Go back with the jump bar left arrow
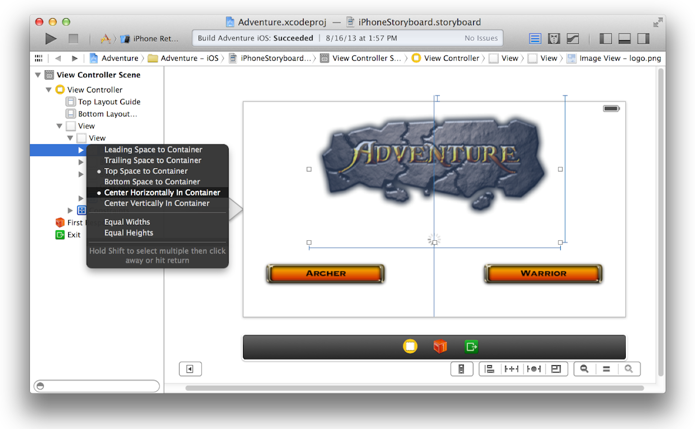Image resolution: width=695 pixels, height=429 pixels. (x=58, y=58)
